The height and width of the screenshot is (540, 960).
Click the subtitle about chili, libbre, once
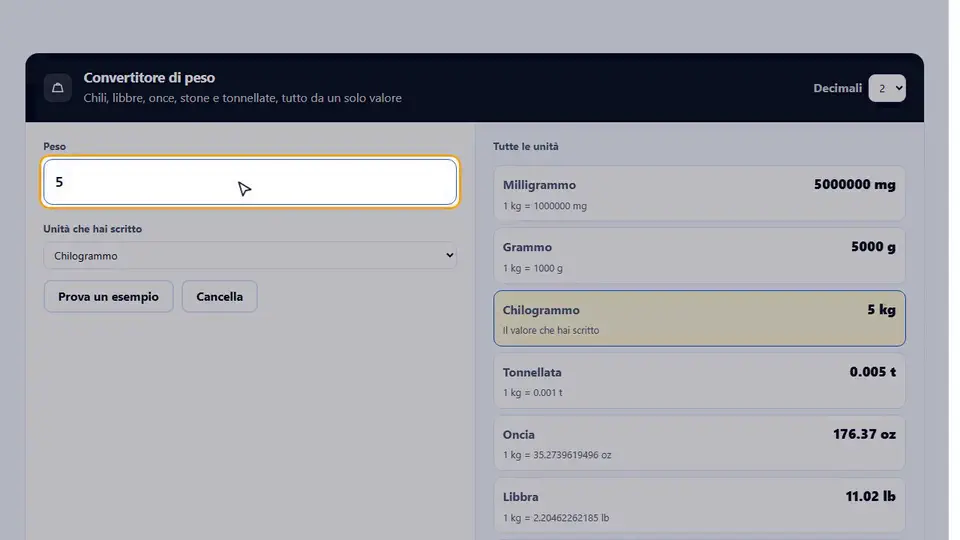[x=242, y=98]
